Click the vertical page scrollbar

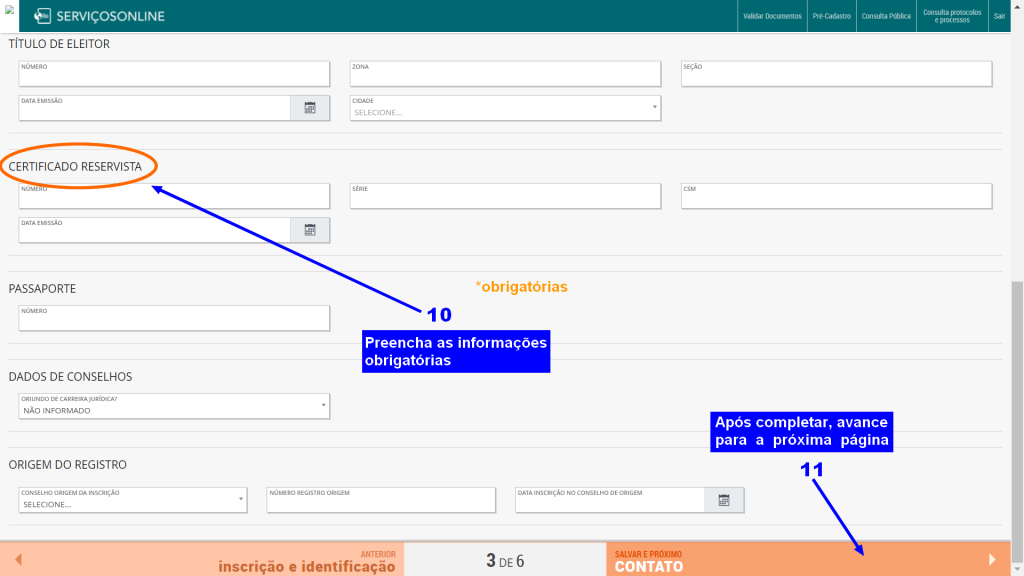click(x=1017, y=400)
